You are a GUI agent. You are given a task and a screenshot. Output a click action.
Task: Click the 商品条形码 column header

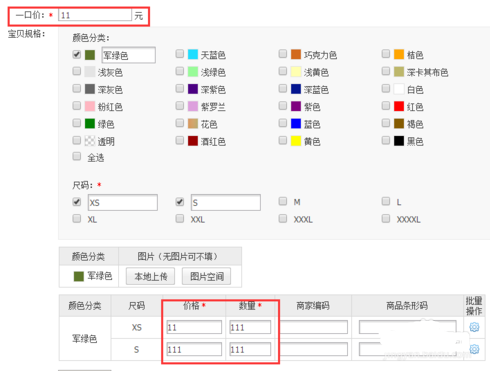tap(407, 306)
